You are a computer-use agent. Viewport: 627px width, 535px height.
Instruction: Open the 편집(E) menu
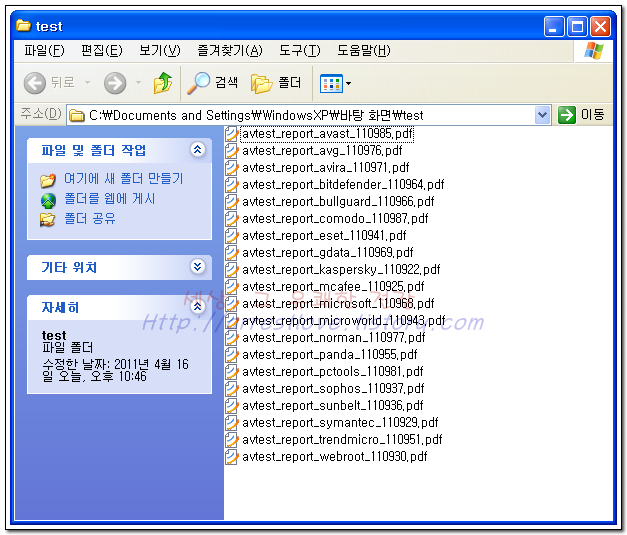tap(102, 51)
